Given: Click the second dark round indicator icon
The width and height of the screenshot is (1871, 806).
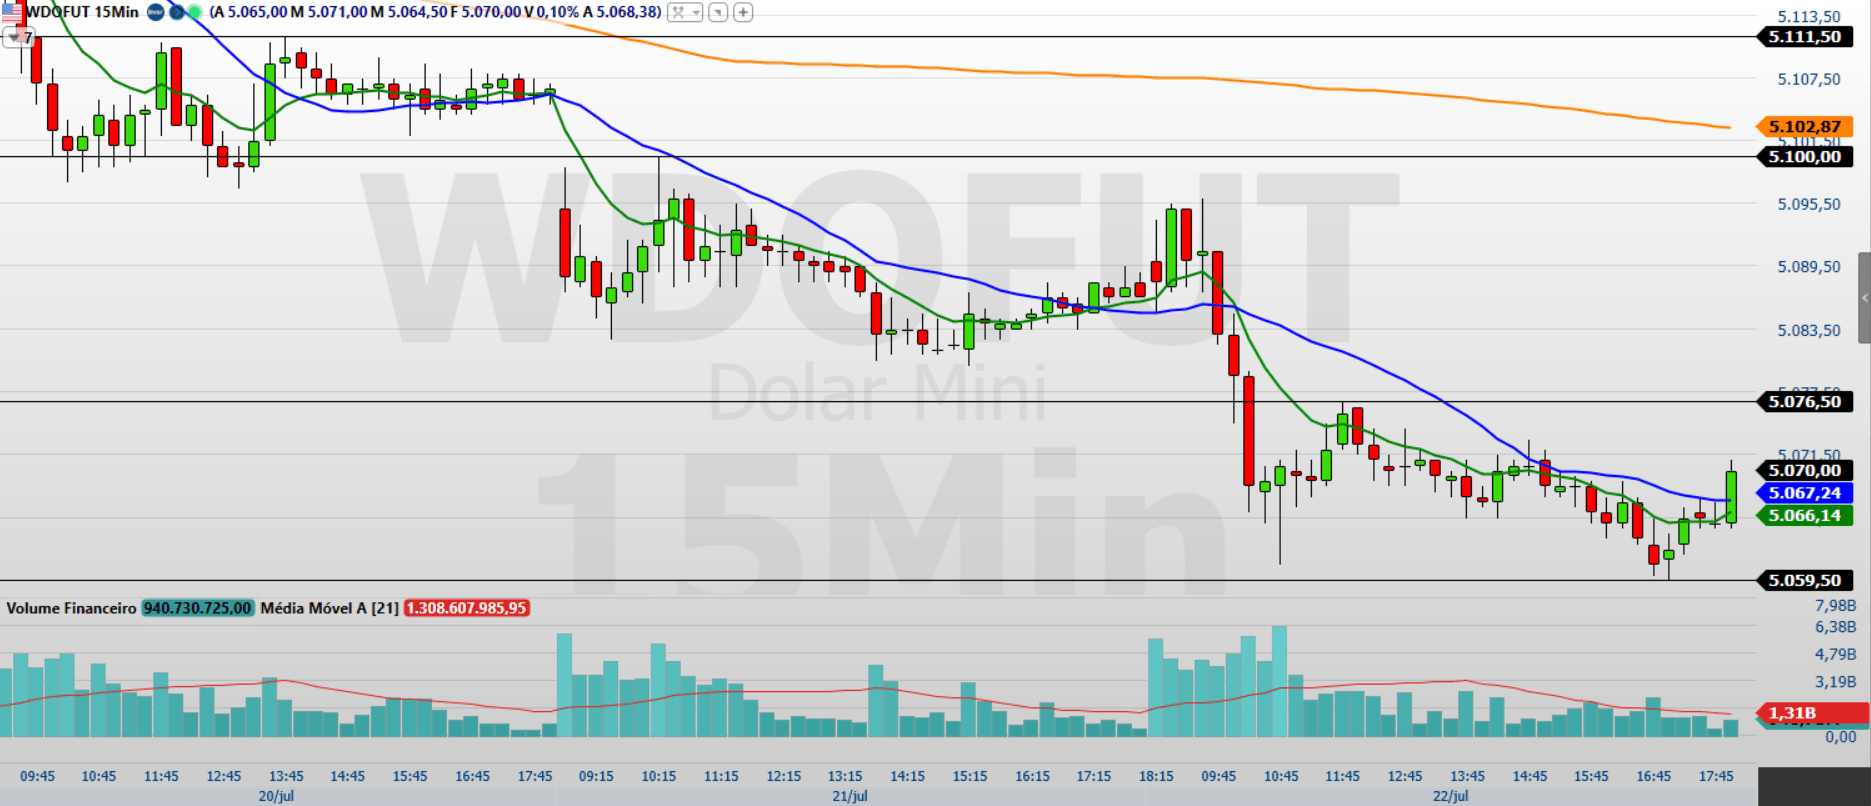Looking at the screenshot, I should pos(176,12).
